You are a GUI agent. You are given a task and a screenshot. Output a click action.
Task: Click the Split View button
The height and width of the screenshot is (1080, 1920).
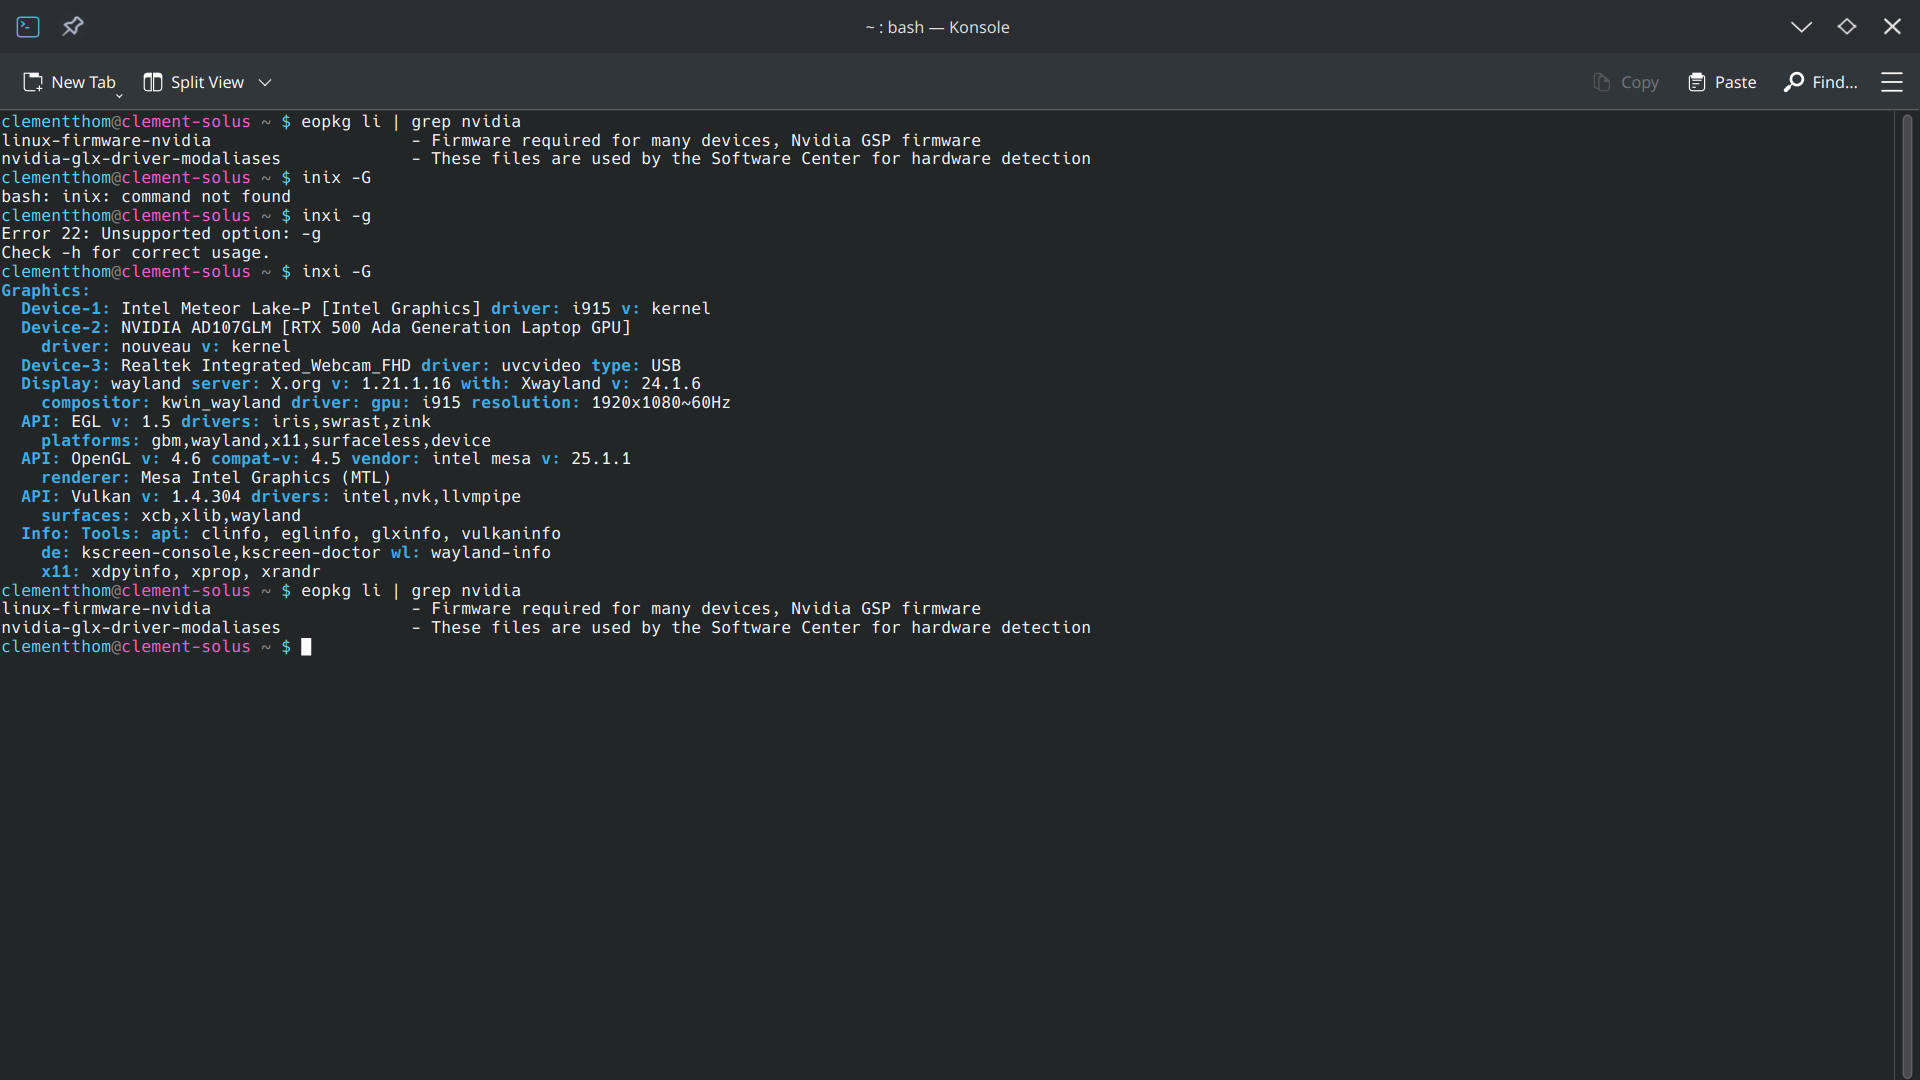click(194, 82)
